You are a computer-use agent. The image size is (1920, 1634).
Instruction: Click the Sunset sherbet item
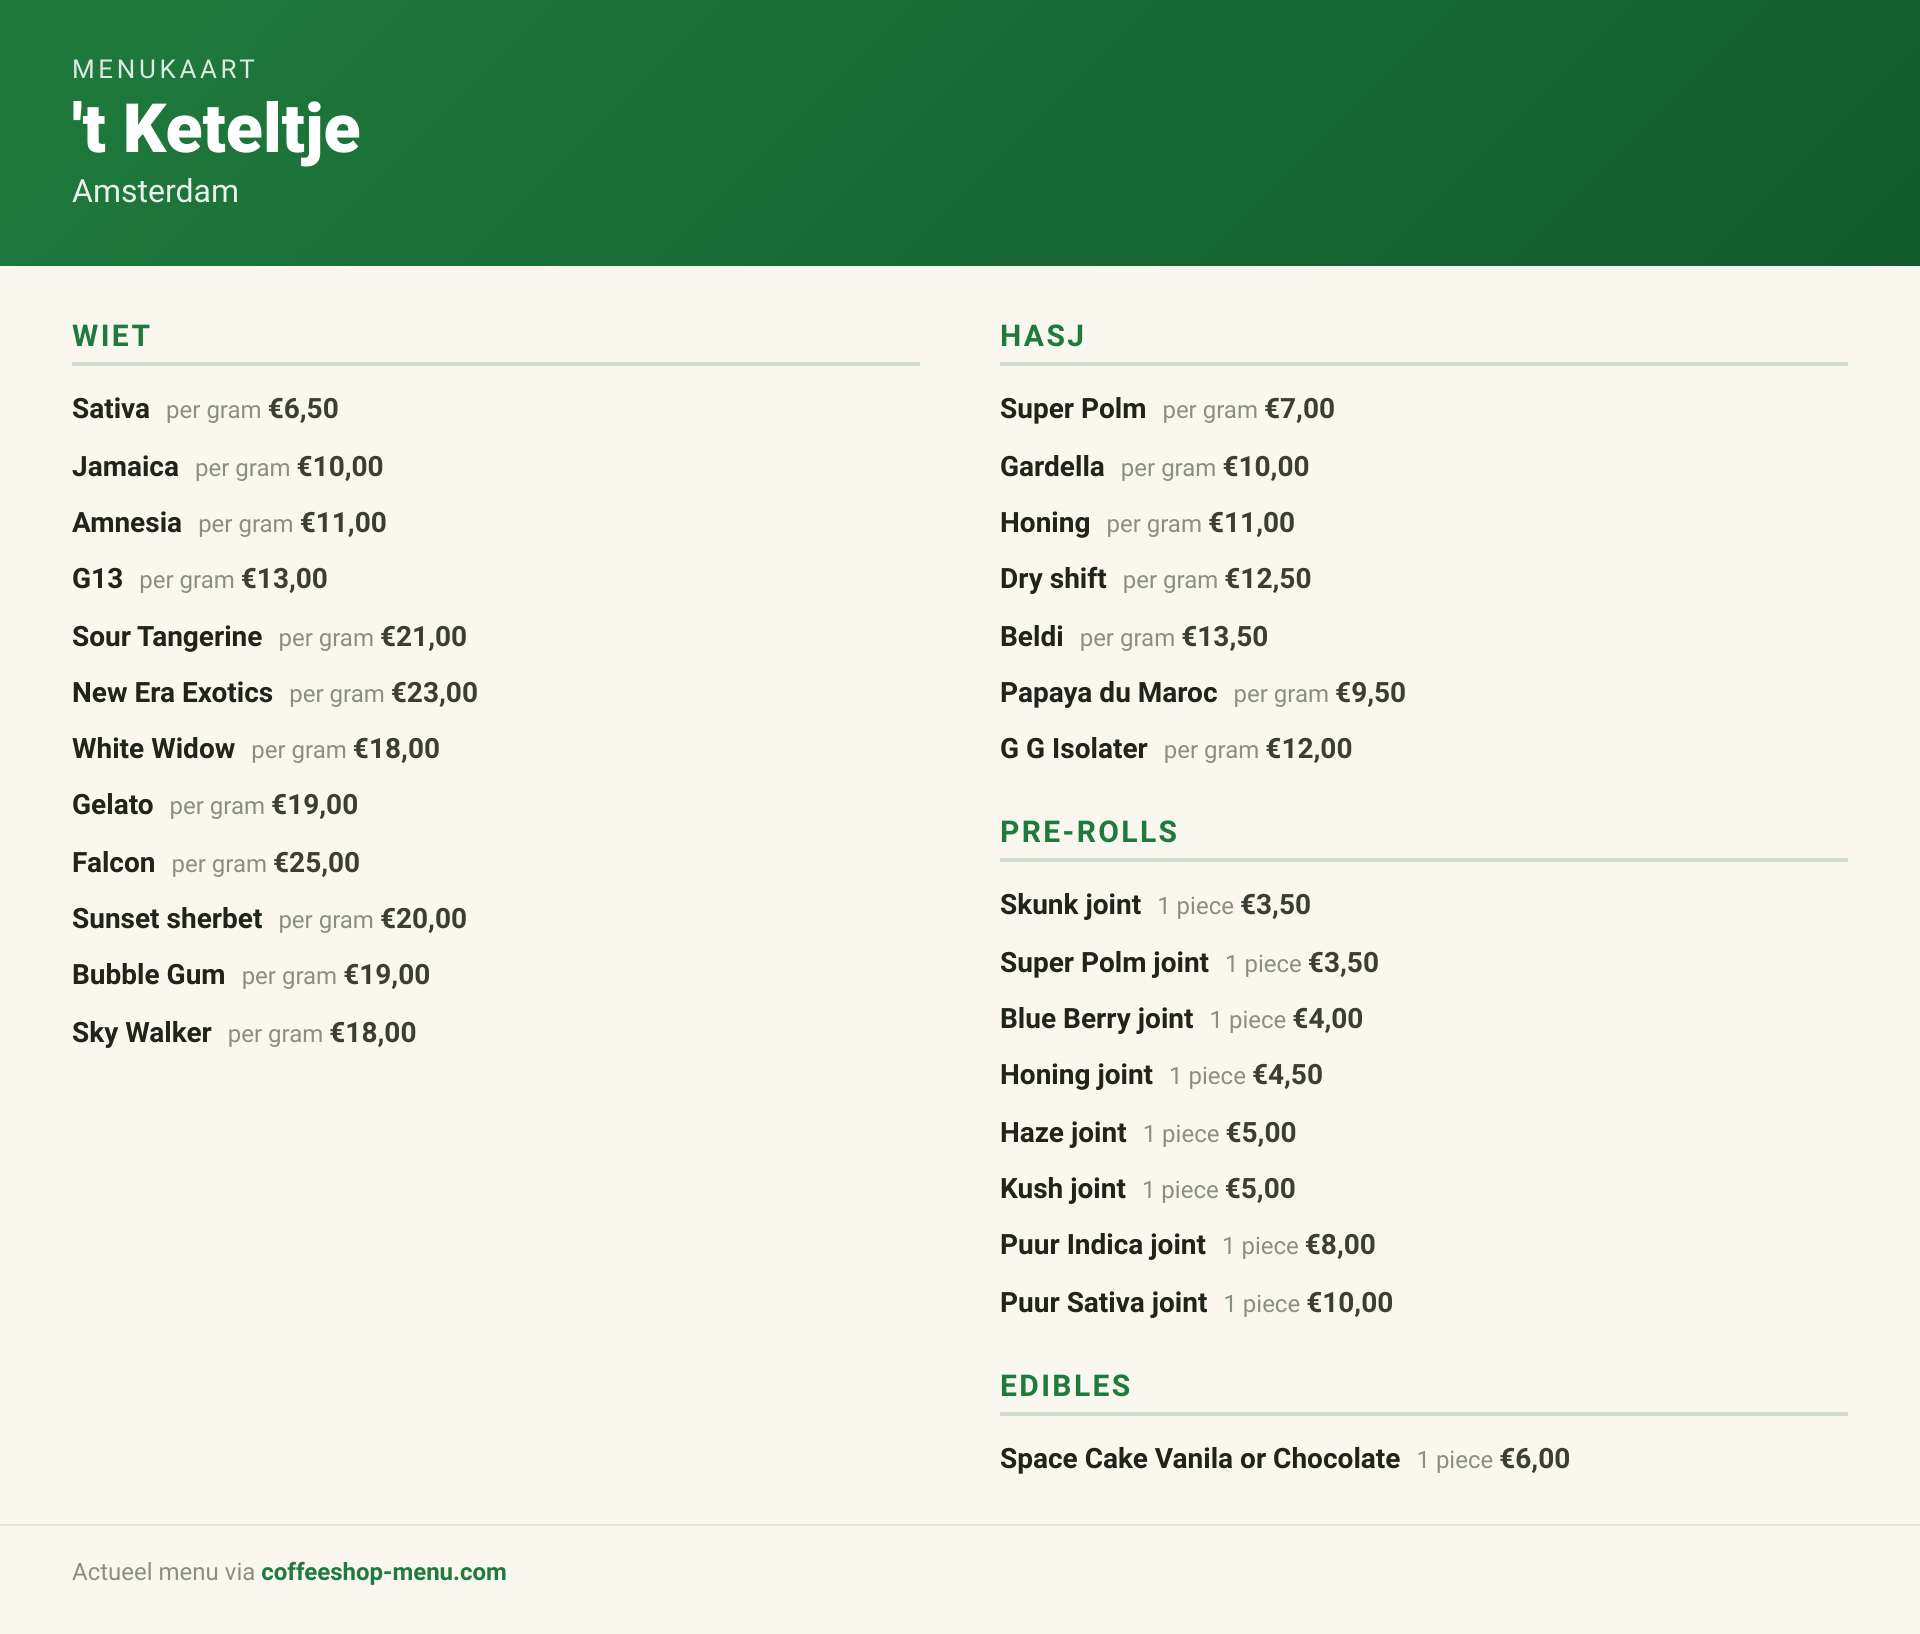(x=167, y=919)
